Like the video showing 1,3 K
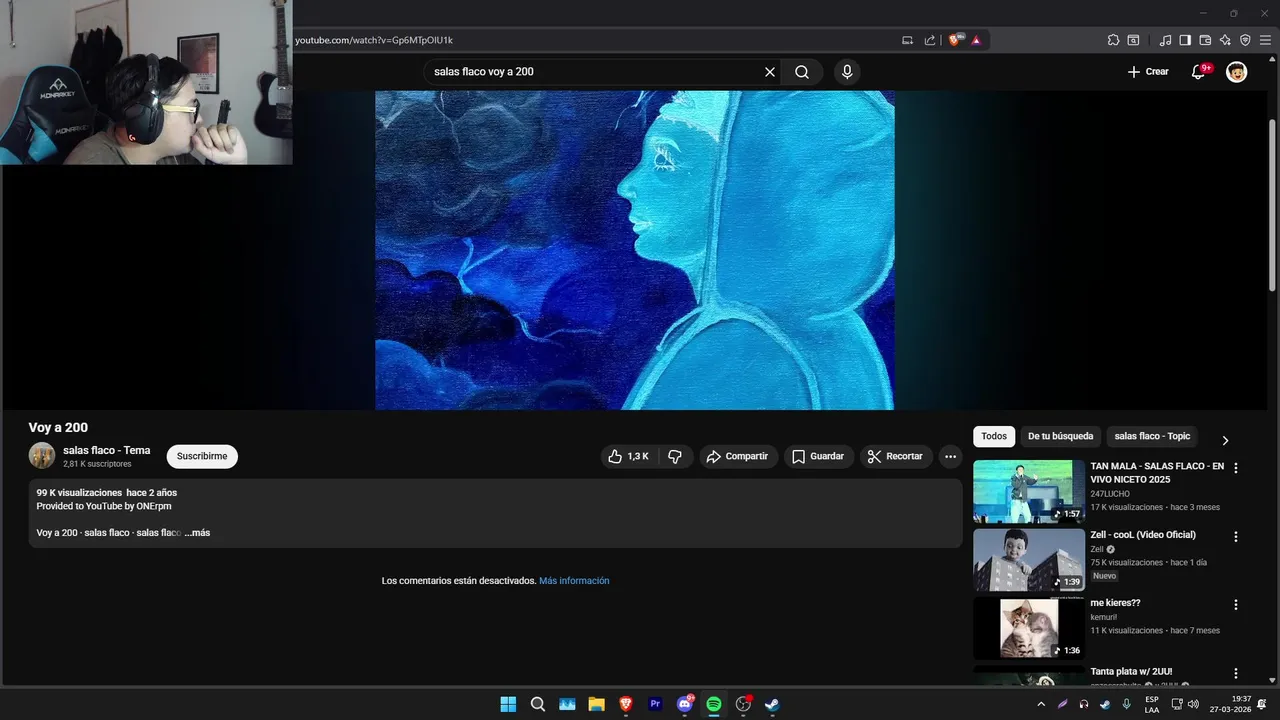Image resolution: width=1280 pixels, height=720 pixels. 628,456
